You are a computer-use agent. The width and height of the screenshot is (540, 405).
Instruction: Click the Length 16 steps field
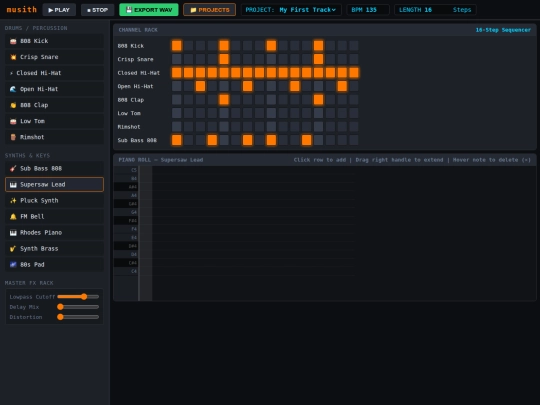[x=435, y=10]
